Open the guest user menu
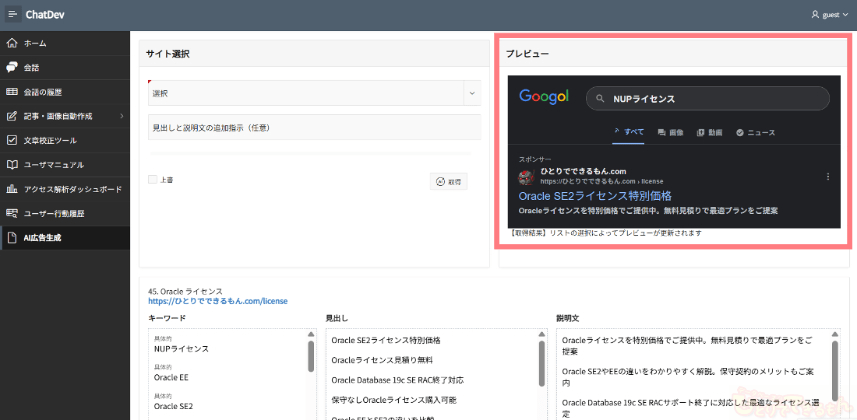 click(829, 15)
